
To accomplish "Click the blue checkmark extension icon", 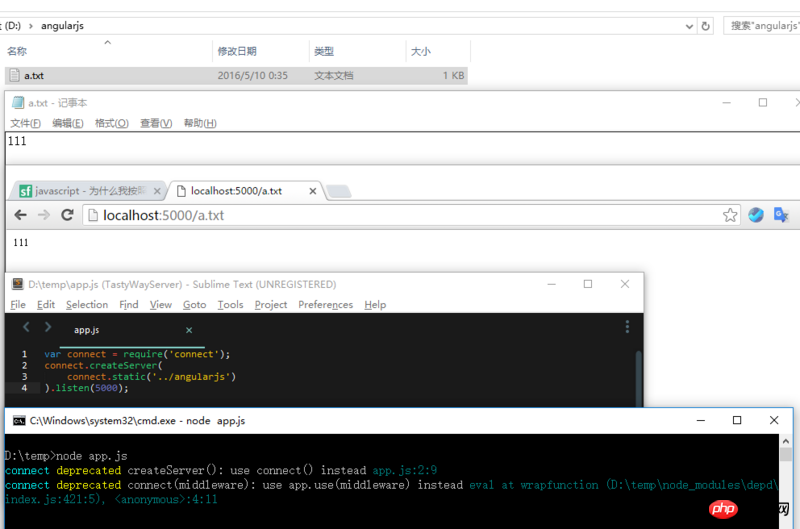I will click(x=756, y=215).
